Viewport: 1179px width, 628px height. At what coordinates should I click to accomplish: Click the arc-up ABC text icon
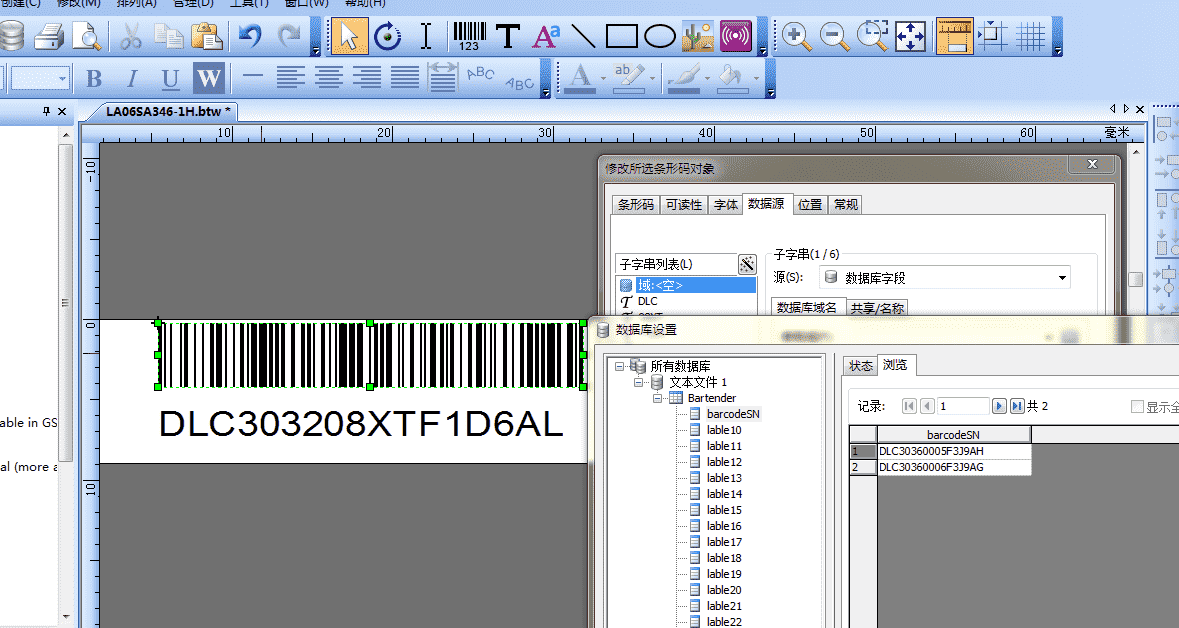pos(480,74)
